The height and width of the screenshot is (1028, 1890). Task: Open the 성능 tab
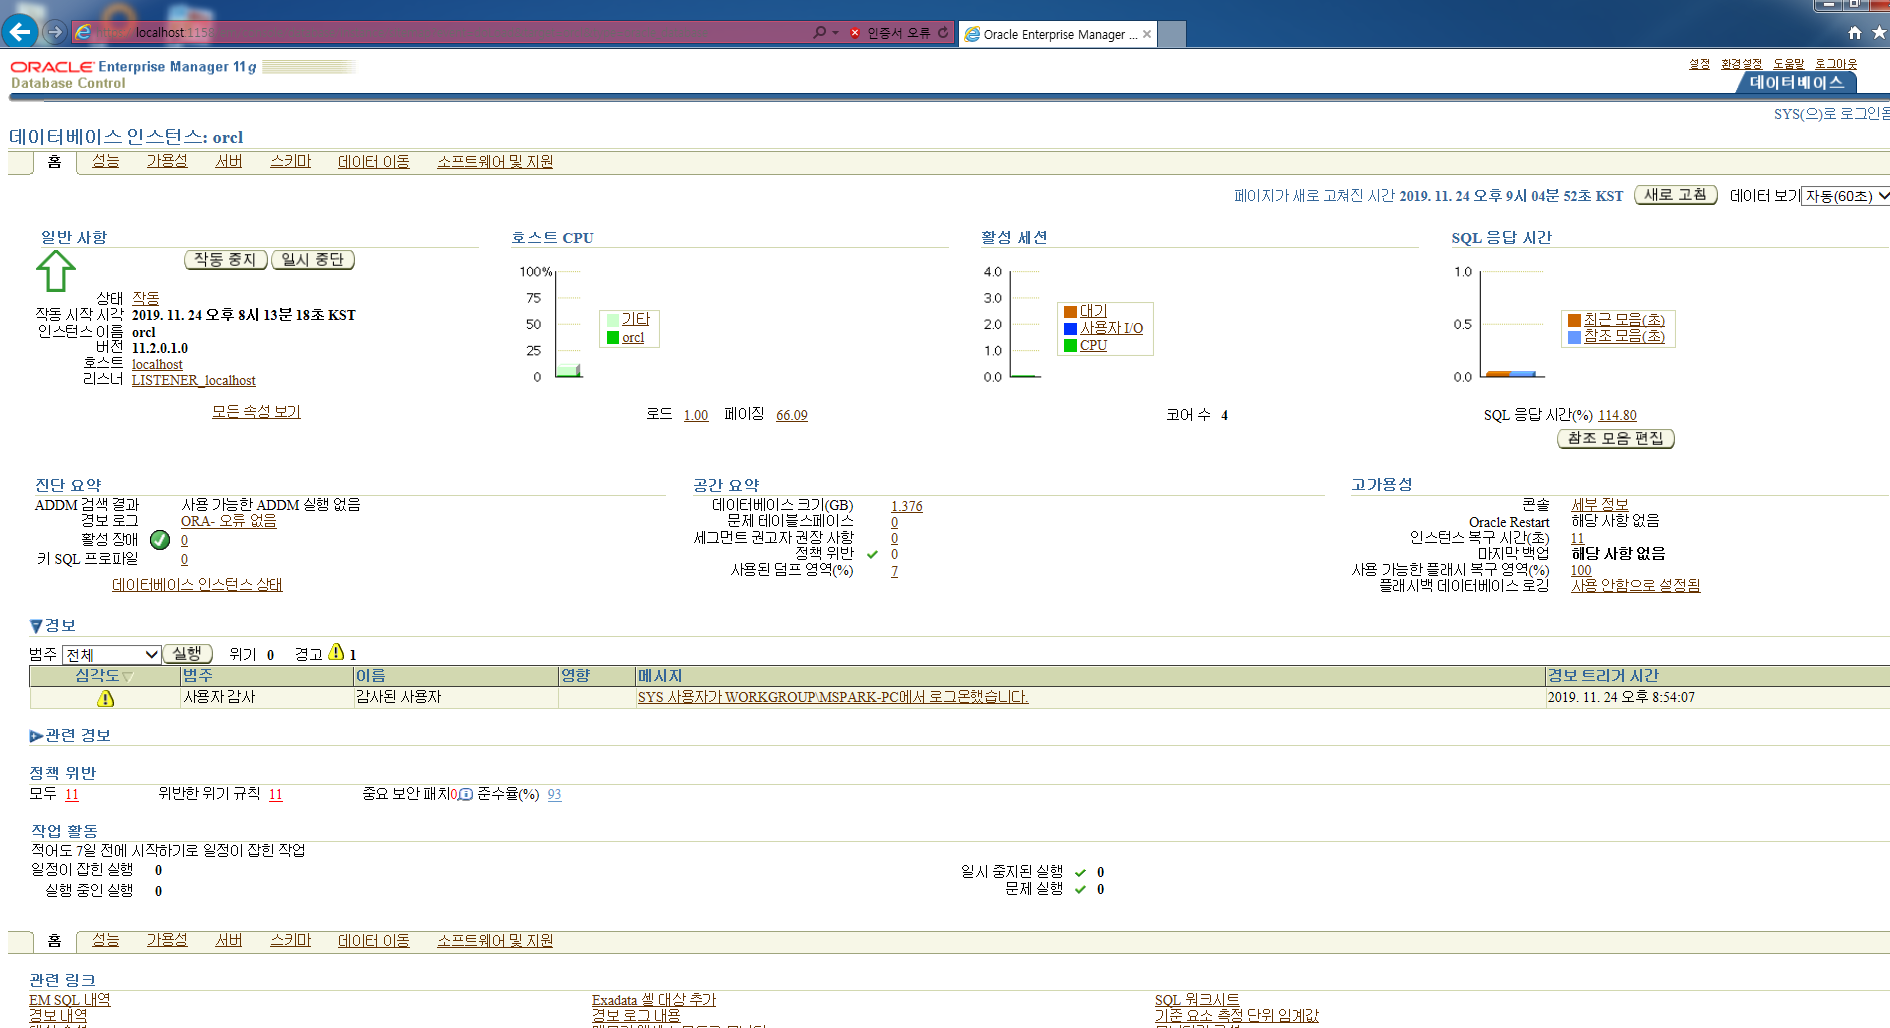(105, 161)
